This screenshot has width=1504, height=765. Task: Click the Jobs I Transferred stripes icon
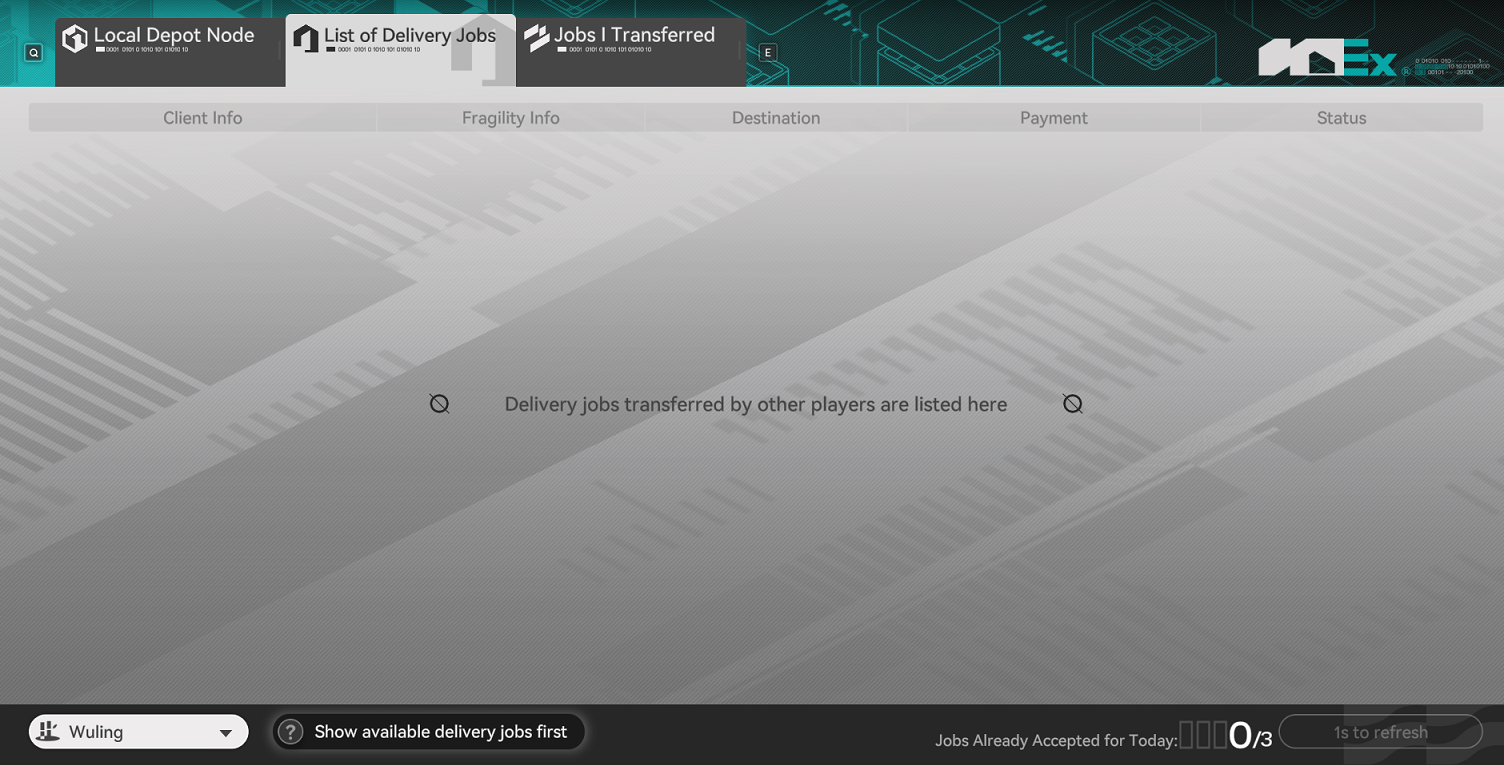coord(537,38)
